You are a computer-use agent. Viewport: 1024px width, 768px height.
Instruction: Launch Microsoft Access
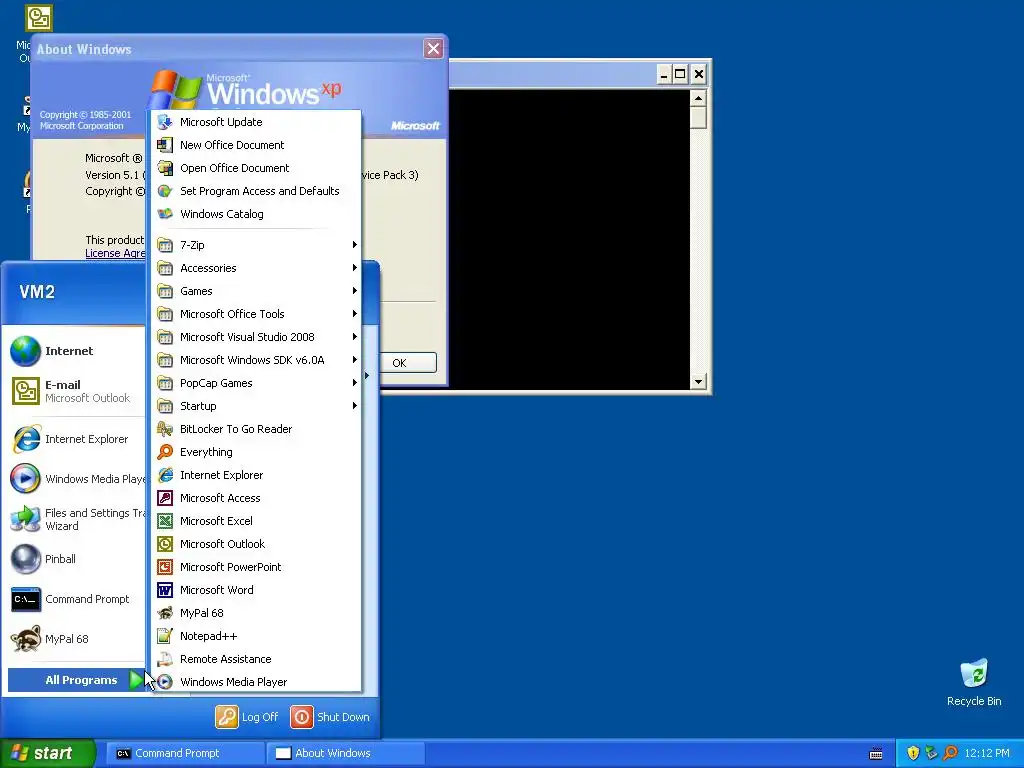pyautogui.click(x=257, y=498)
